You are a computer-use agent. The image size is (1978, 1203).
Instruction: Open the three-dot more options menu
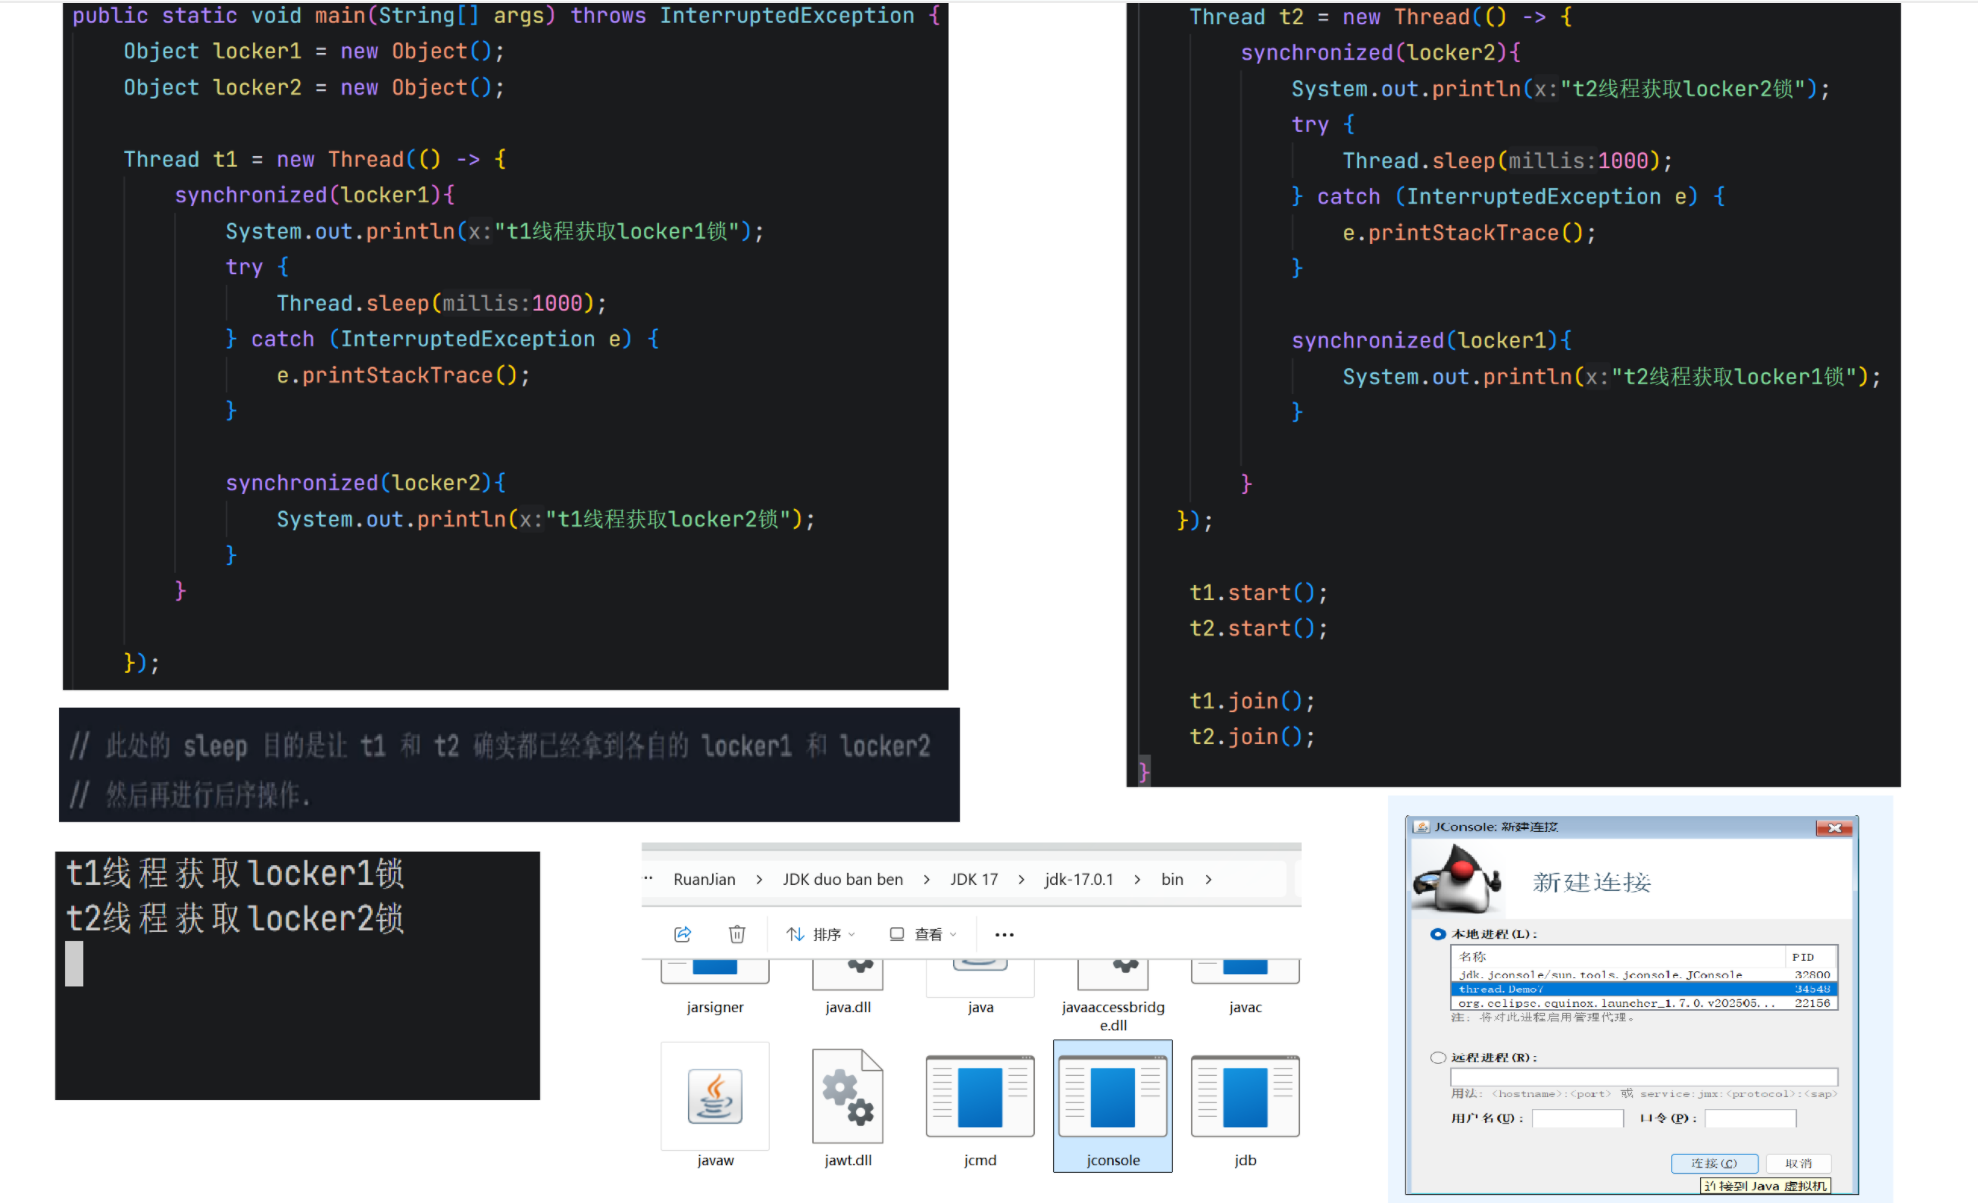[x=1004, y=934]
